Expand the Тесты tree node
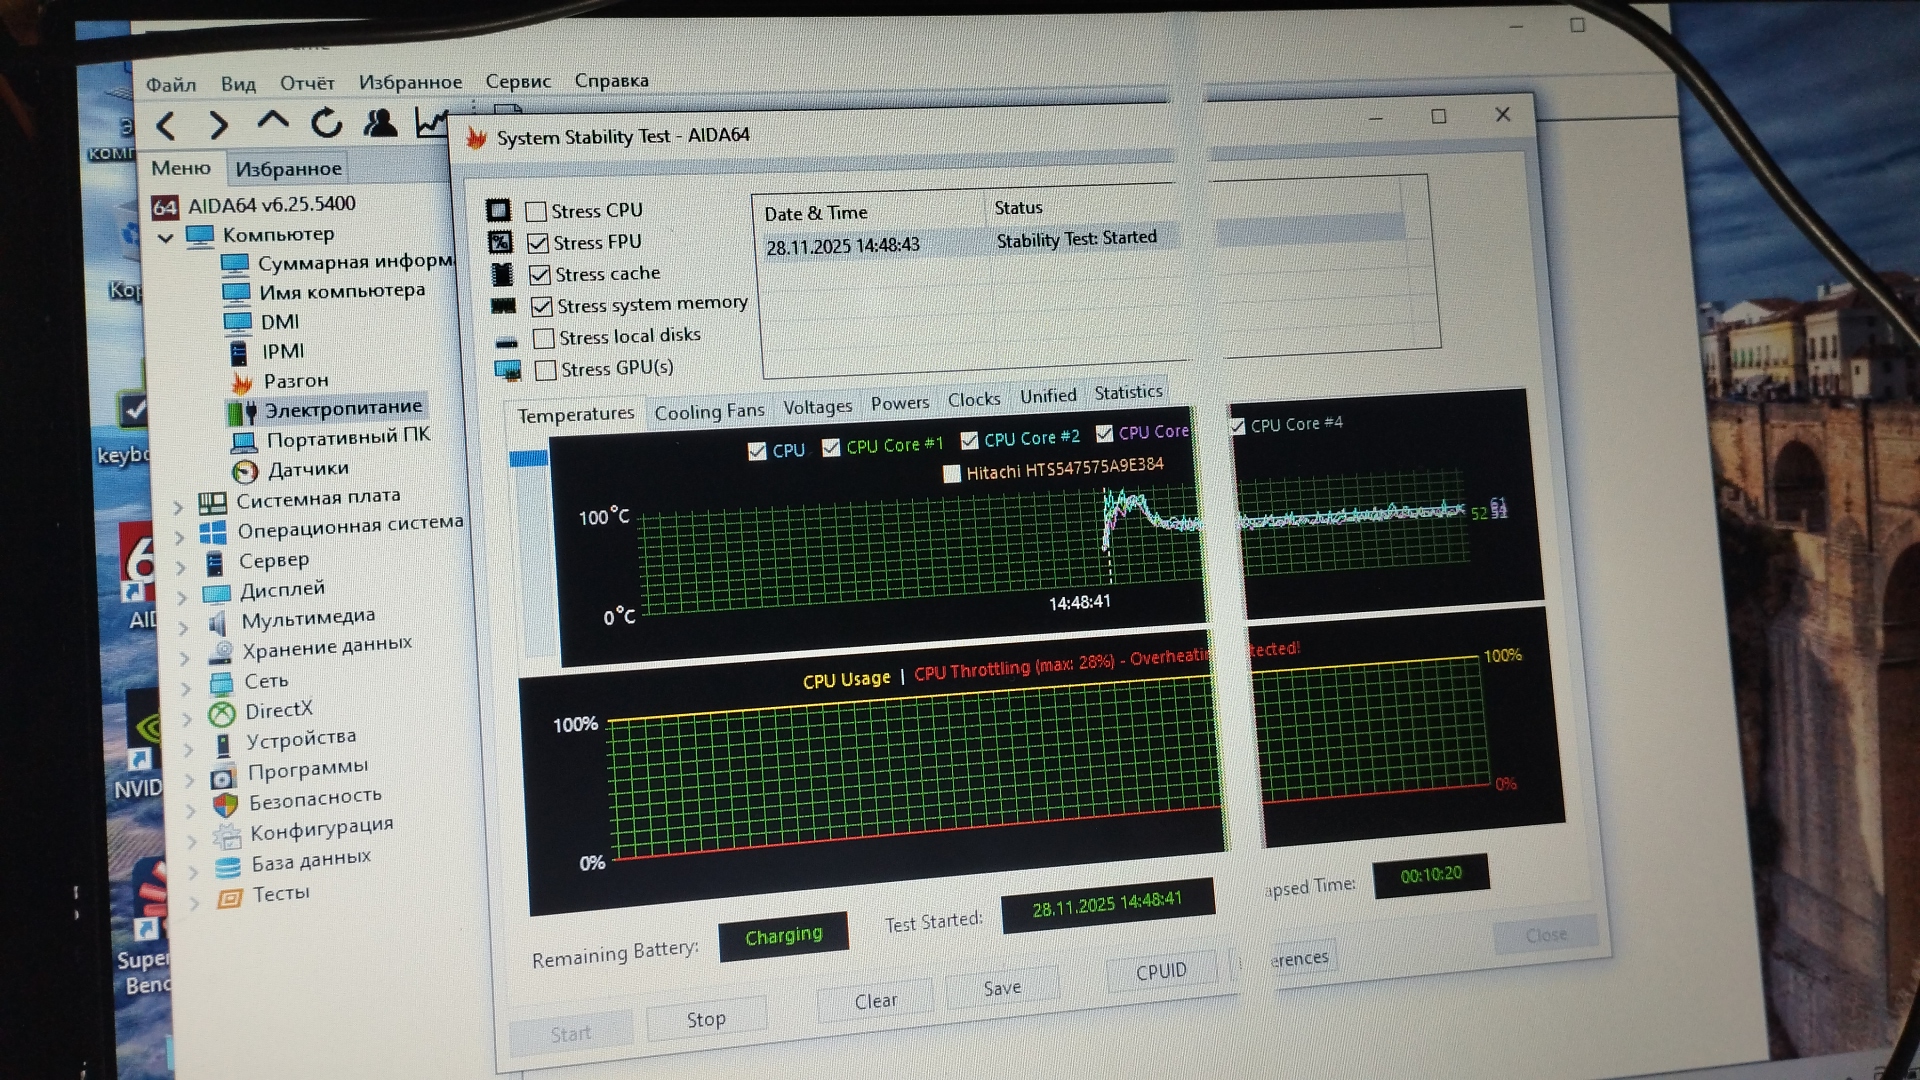The width and height of the screenshot is (1920, 1080). click(195, 901)
